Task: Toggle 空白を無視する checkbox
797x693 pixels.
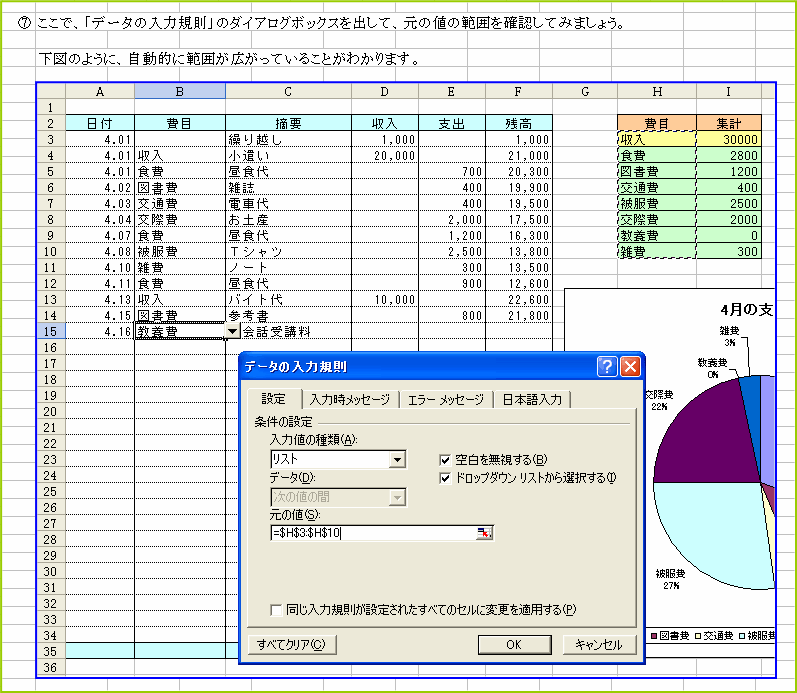Action: point(445,460)
